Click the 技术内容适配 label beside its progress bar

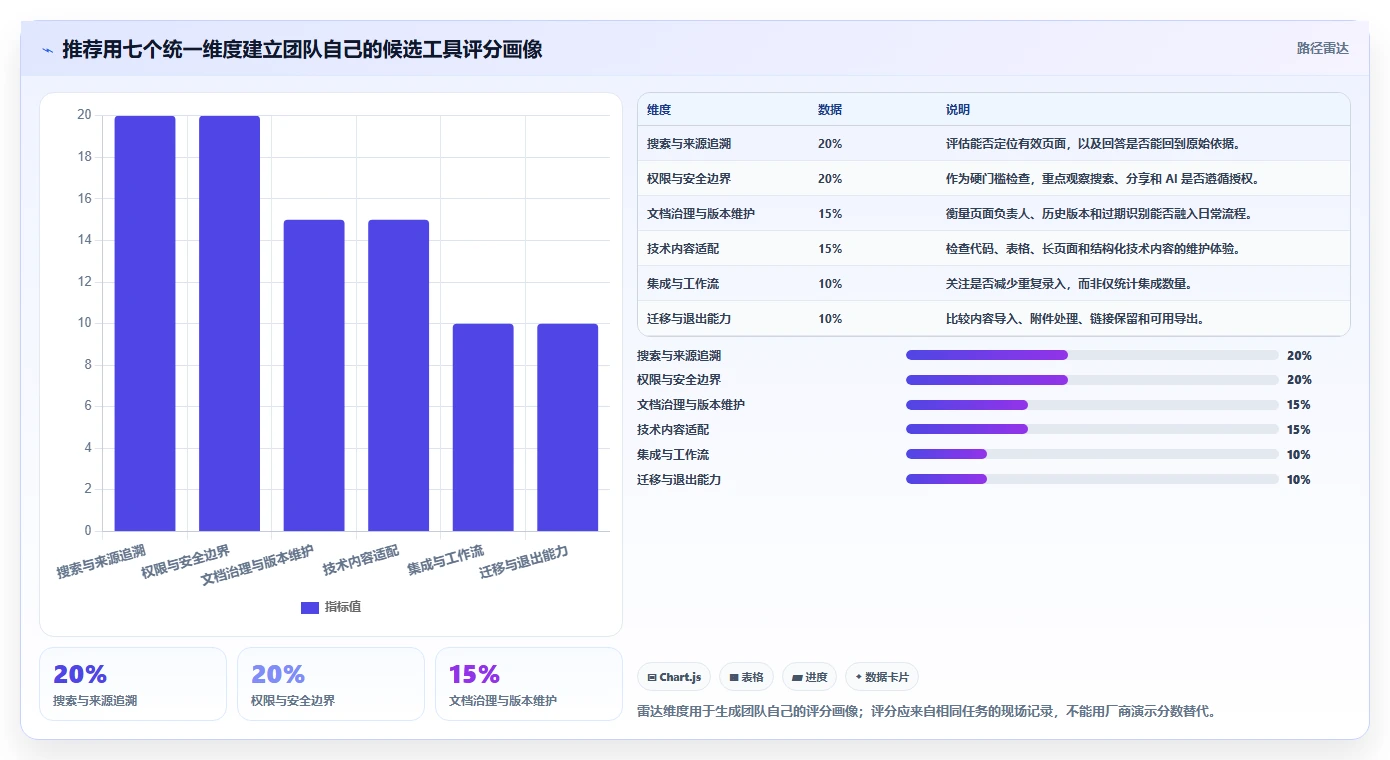(x=673, y=429)
